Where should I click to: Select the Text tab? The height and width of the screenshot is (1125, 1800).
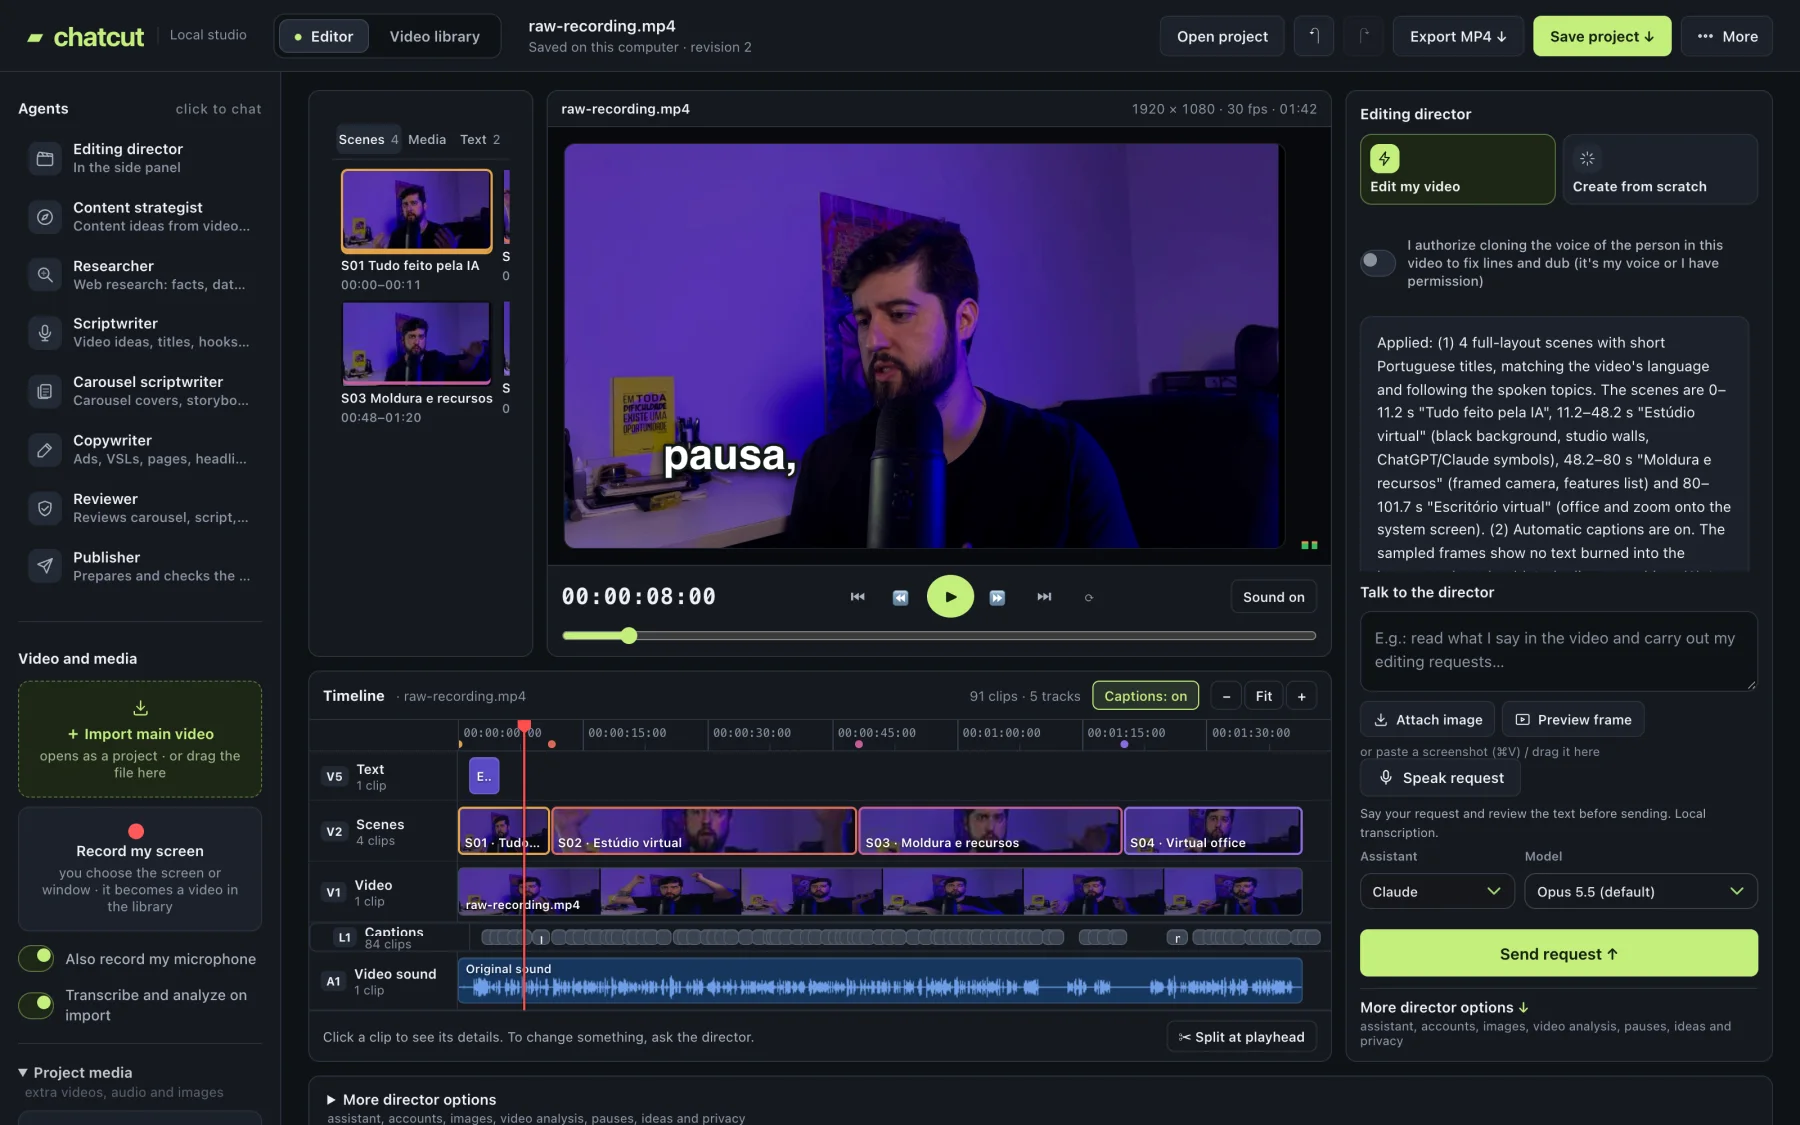[480, 139]
